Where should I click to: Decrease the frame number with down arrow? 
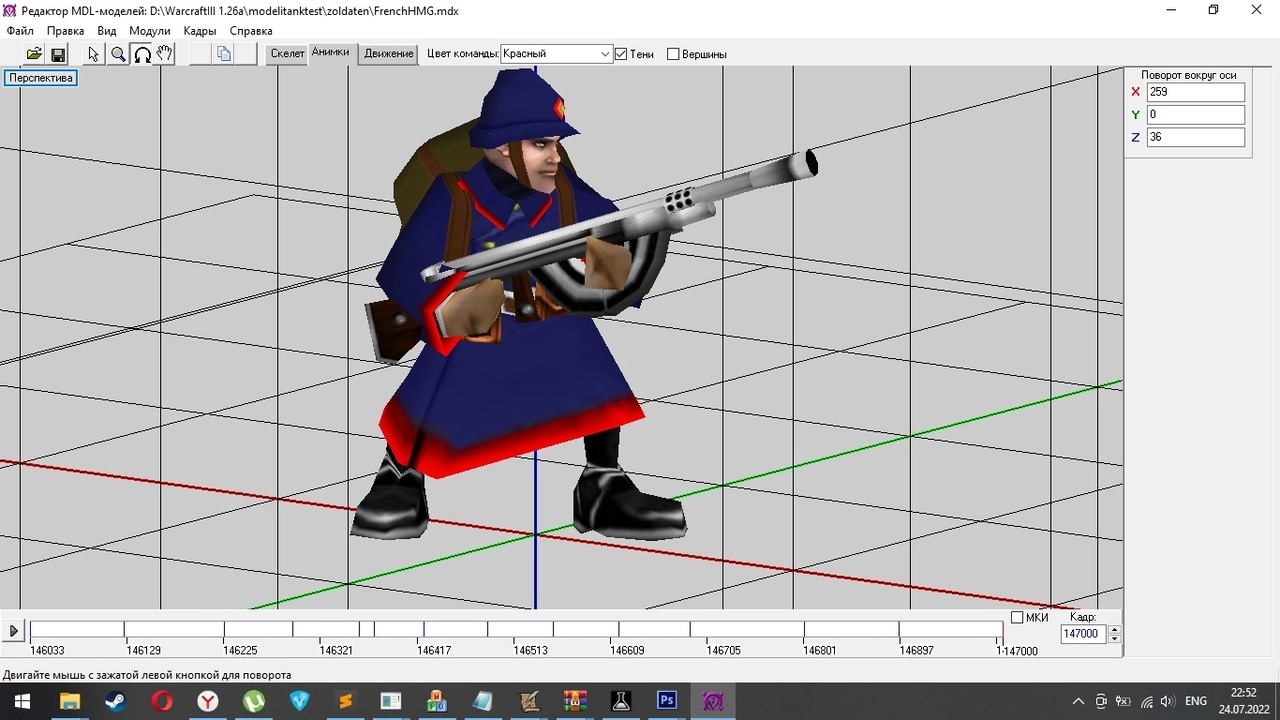pos(1115,638)
